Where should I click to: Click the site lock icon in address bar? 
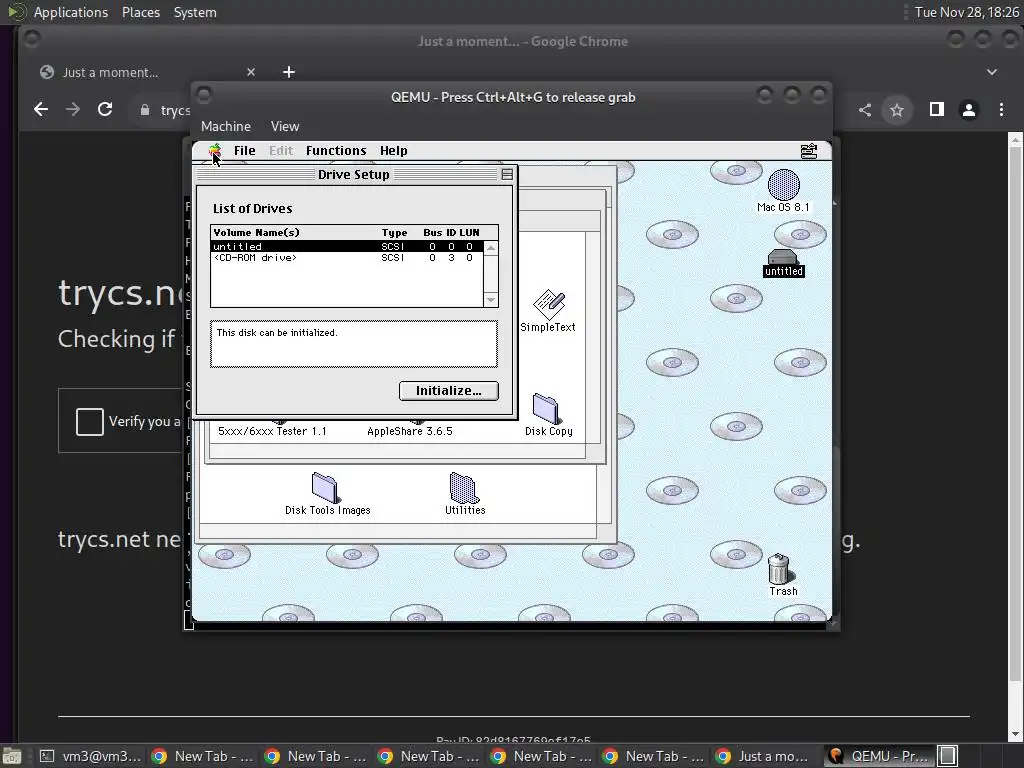(x=145, y=110)
